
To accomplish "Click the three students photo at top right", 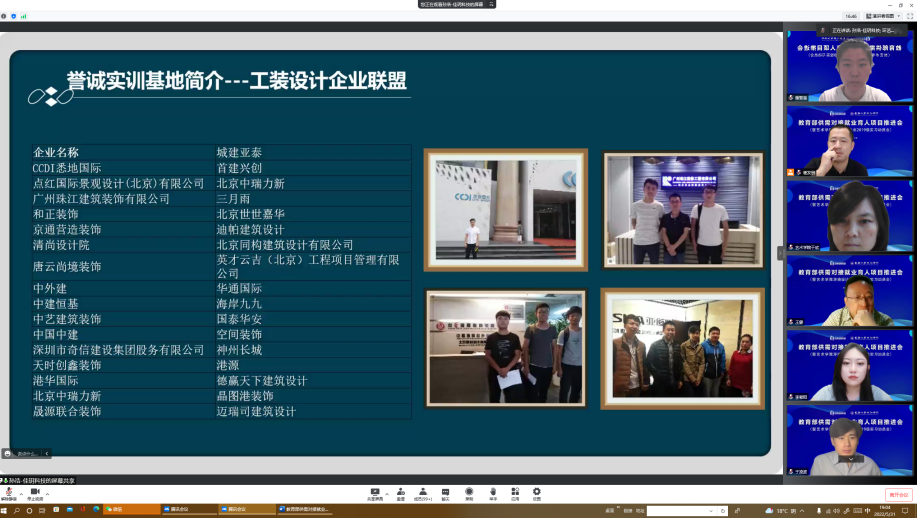I will click(x=683, y=210).
